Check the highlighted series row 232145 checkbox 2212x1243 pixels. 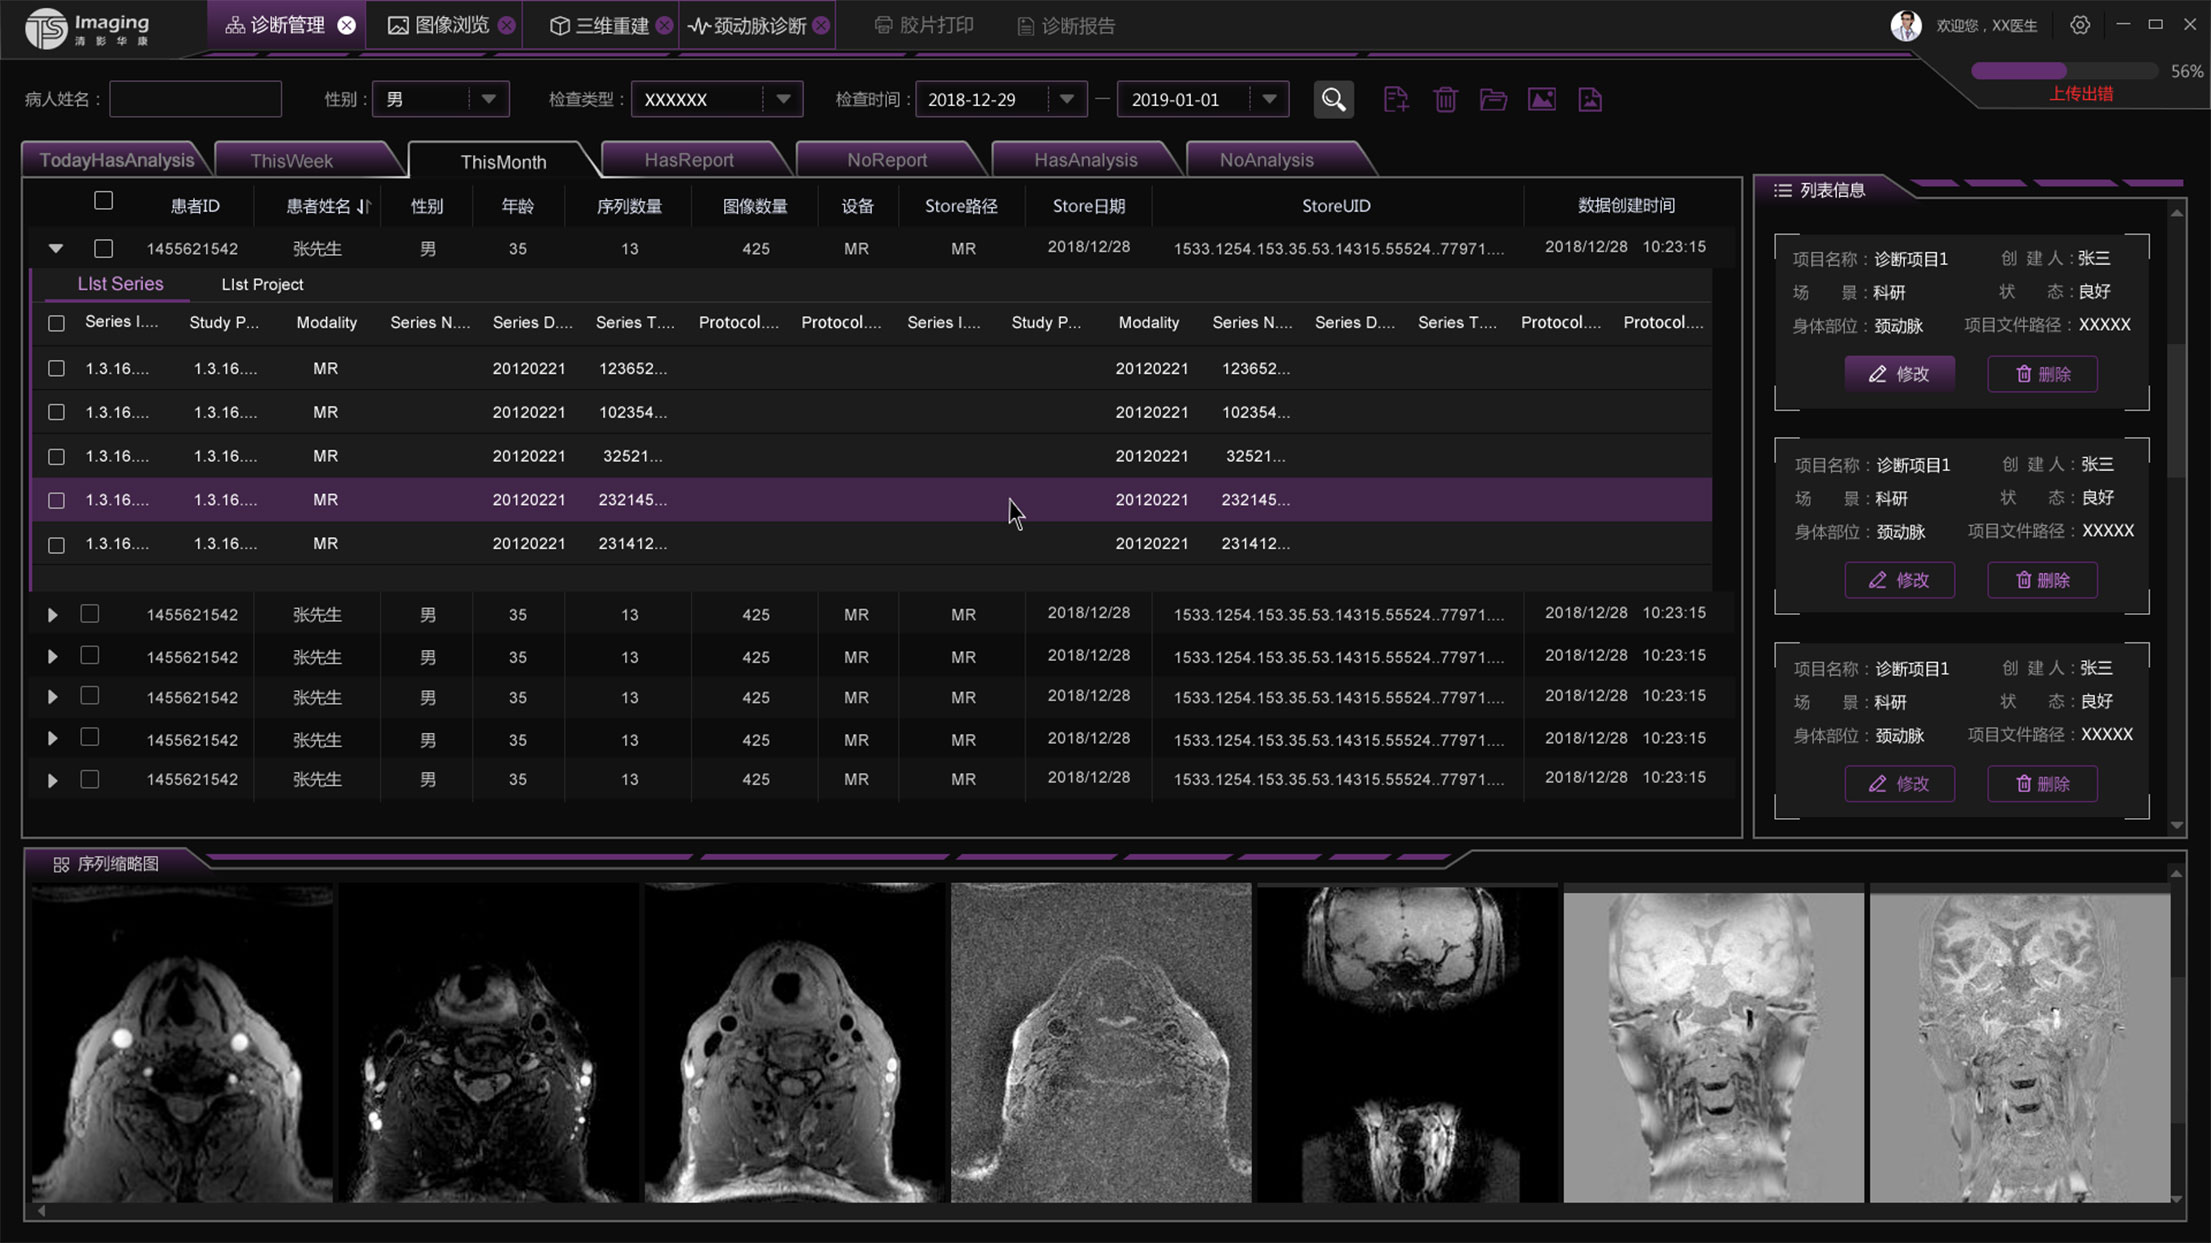pyautogui.click(x=56, y=500)
